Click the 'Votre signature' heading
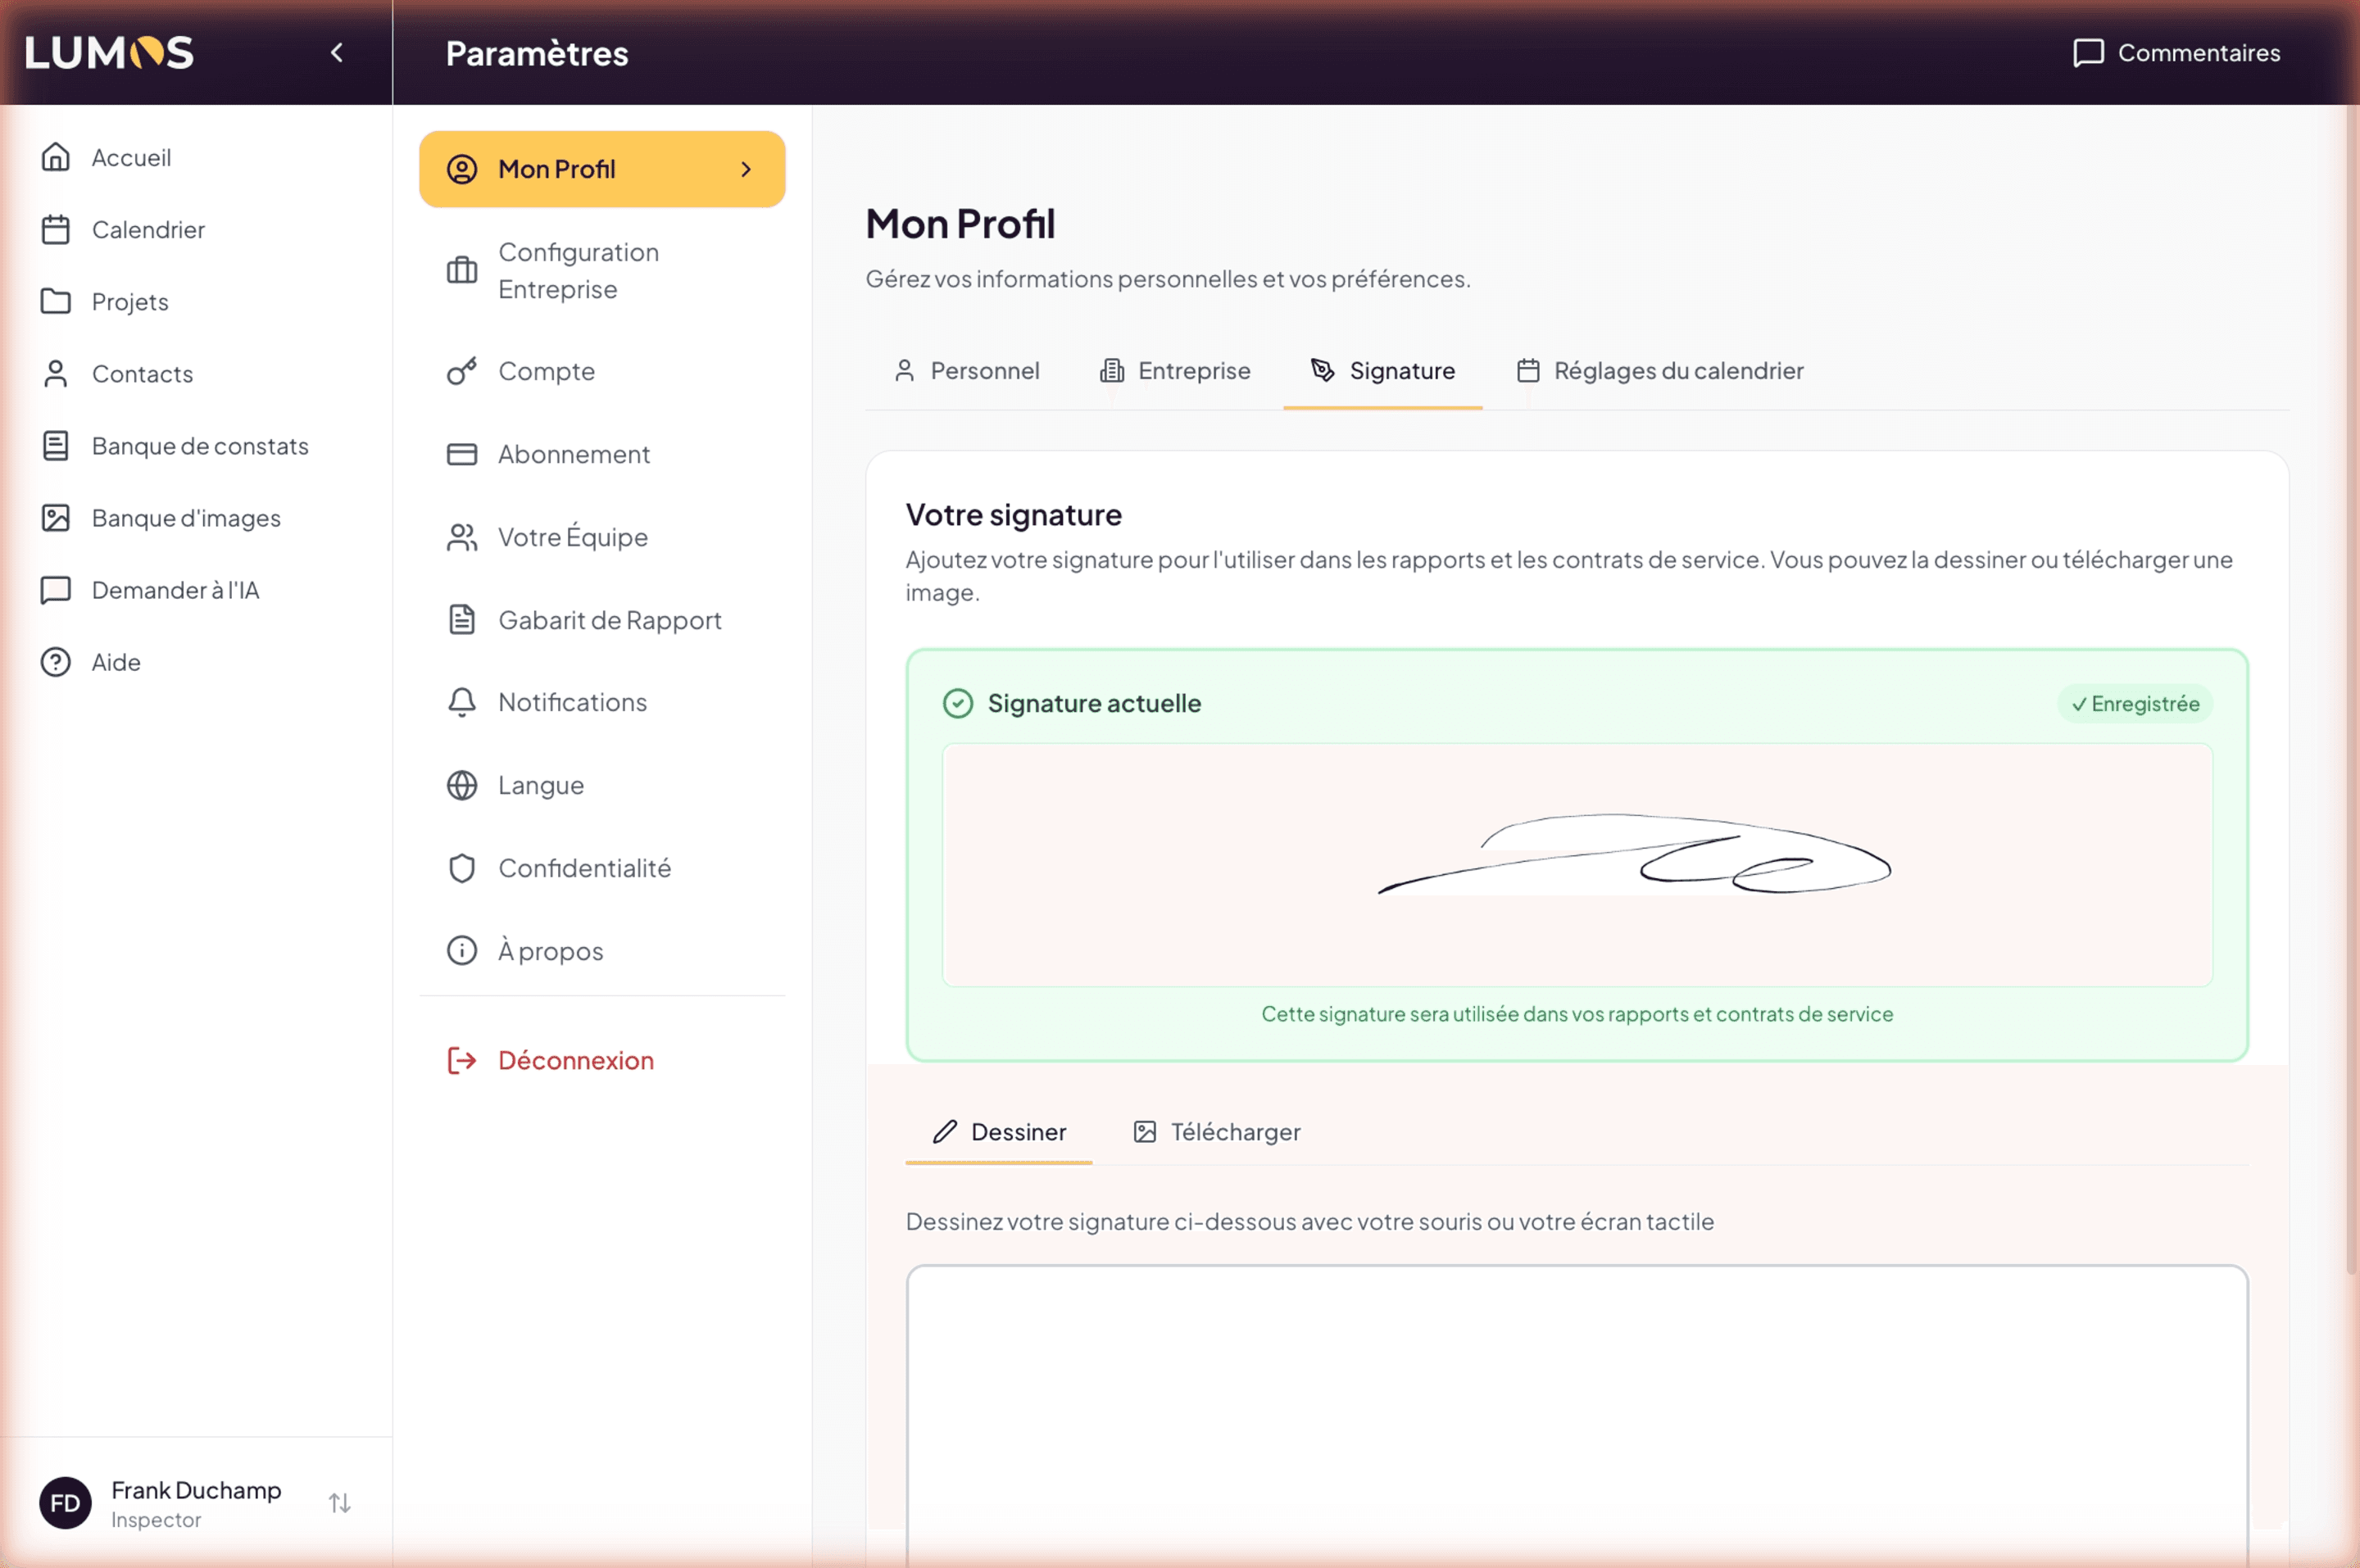The image size is (2360, 1568). (1013, 515)
